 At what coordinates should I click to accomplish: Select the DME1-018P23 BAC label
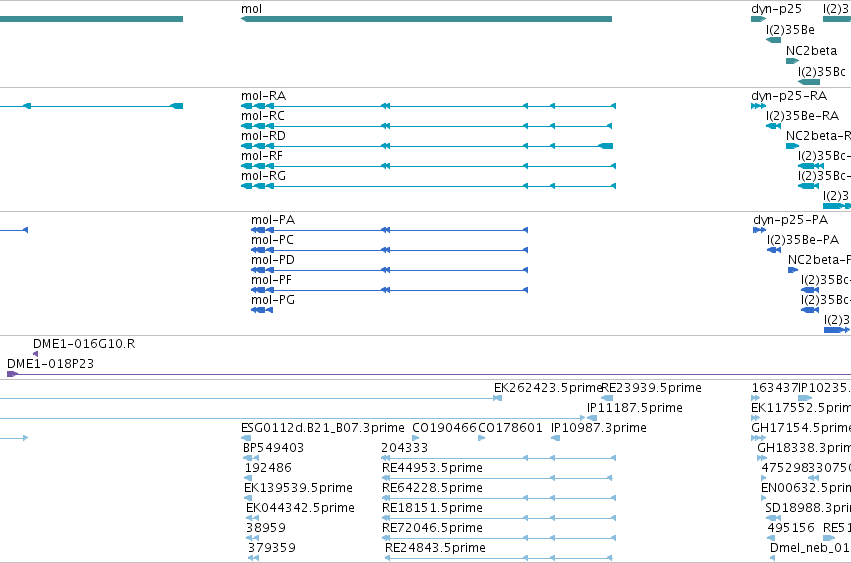(50, 364)
